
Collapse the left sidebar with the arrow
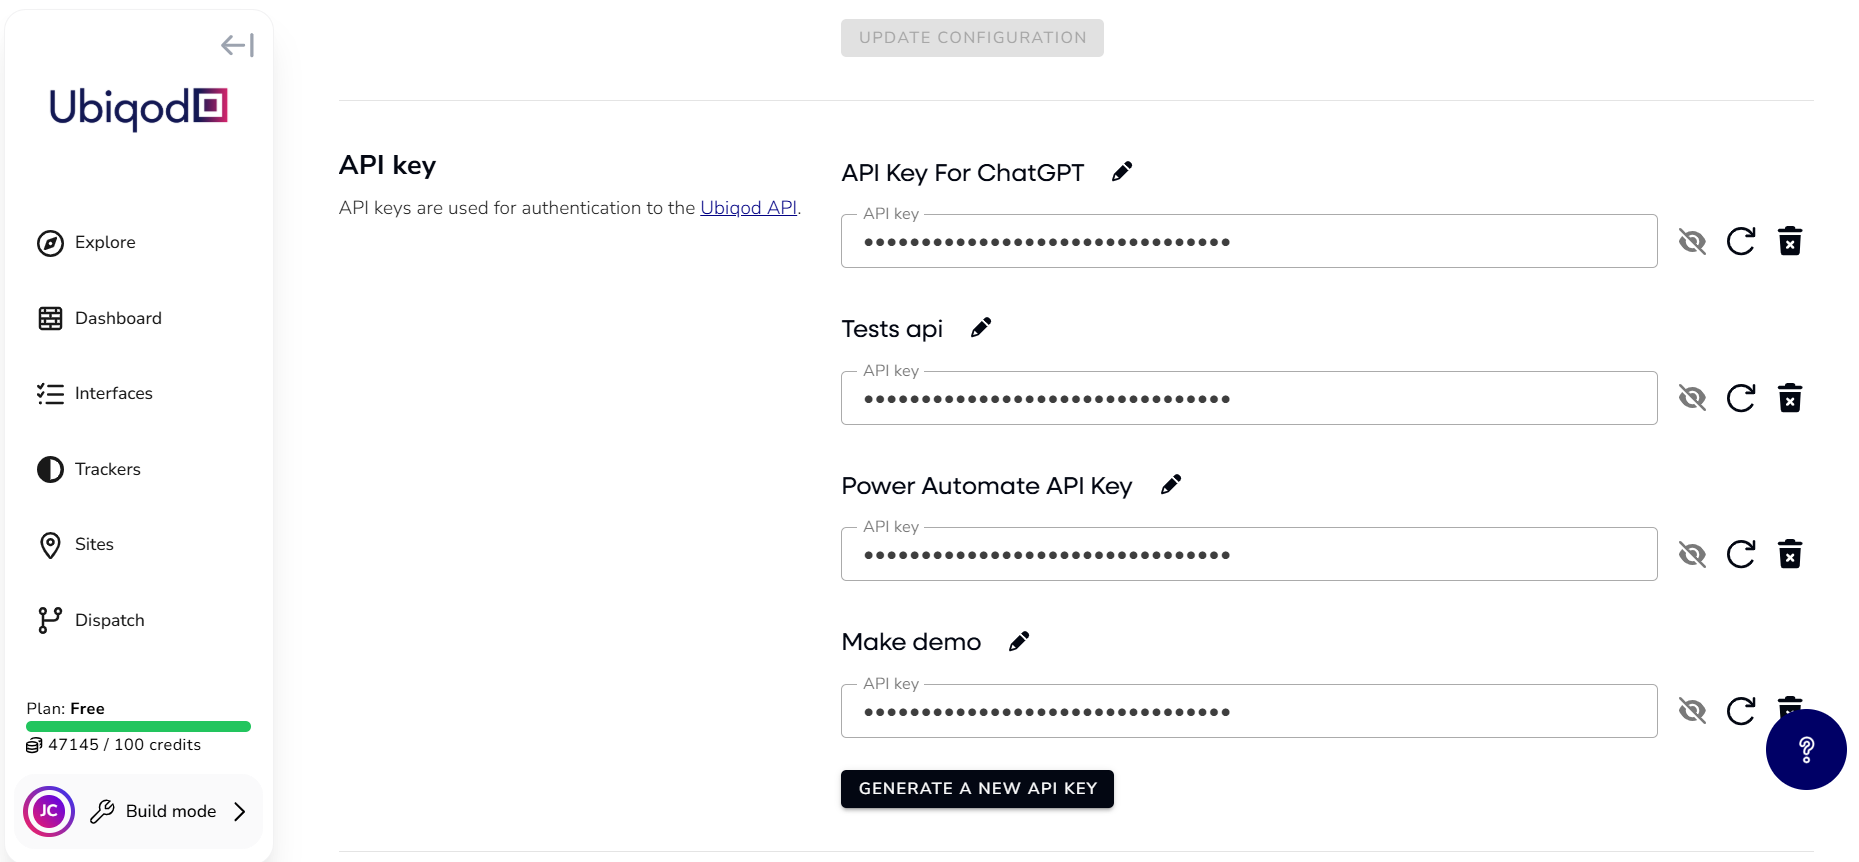point(237,44)
